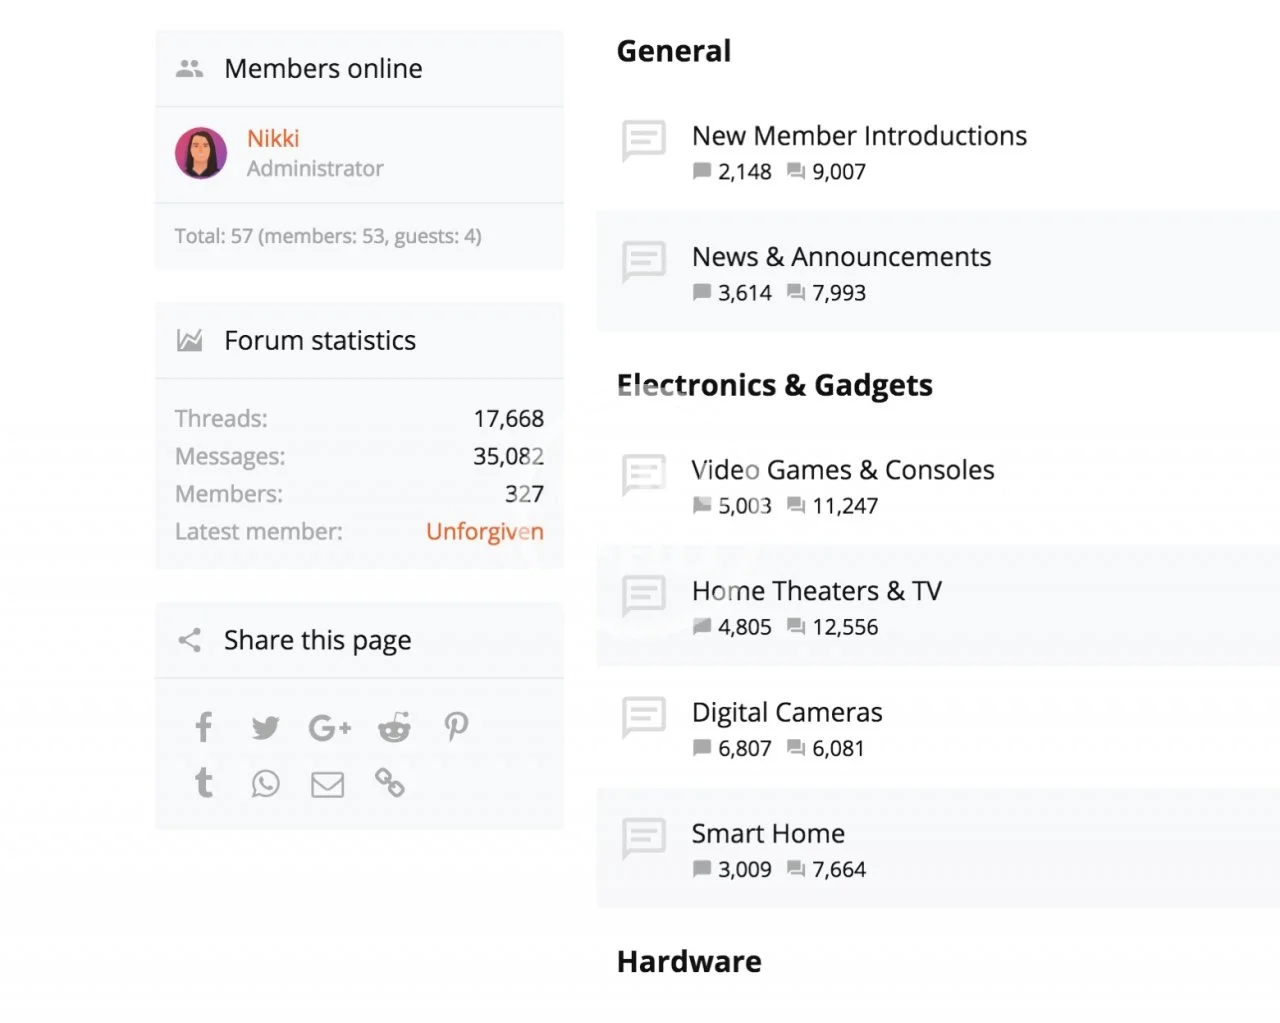Share via WhatsApp icon
1280x1023 pixels.
(265, 783)
